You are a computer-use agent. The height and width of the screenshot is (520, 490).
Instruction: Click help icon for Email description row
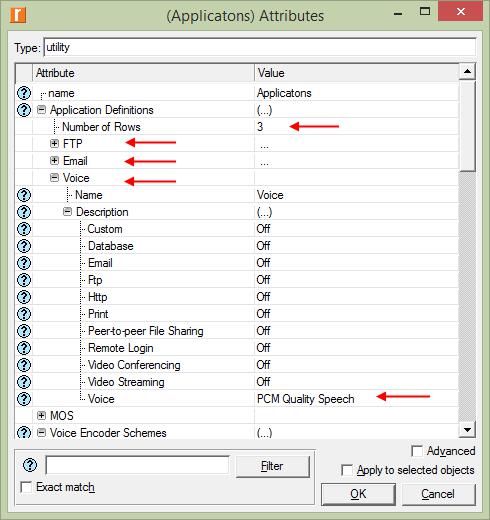pyautogui.click(x=24, y=263)
